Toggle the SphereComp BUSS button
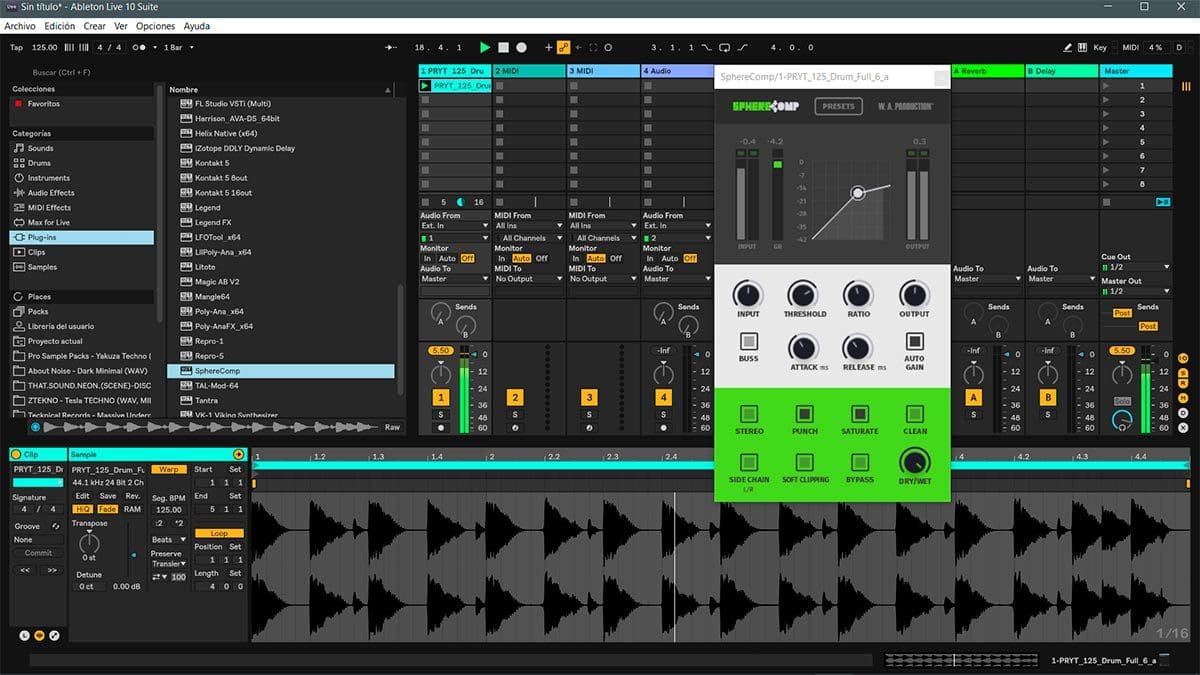The height and width of the screenshot is (675, 1200). point(748,342)
